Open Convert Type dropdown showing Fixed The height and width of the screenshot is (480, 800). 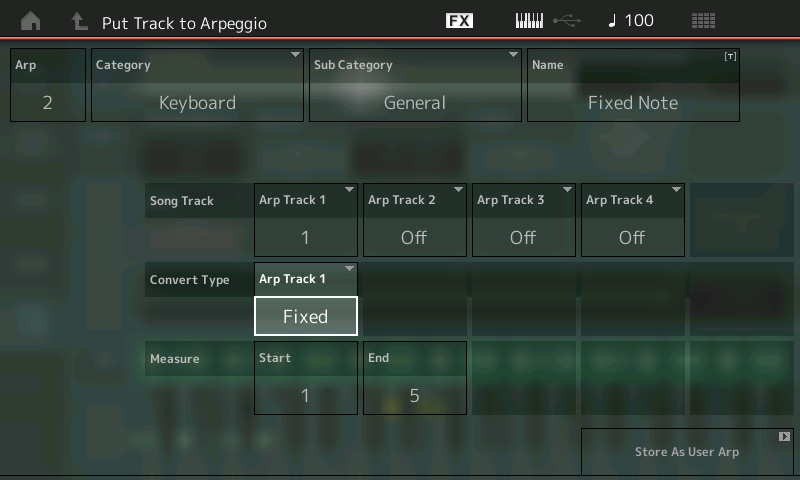306,299
